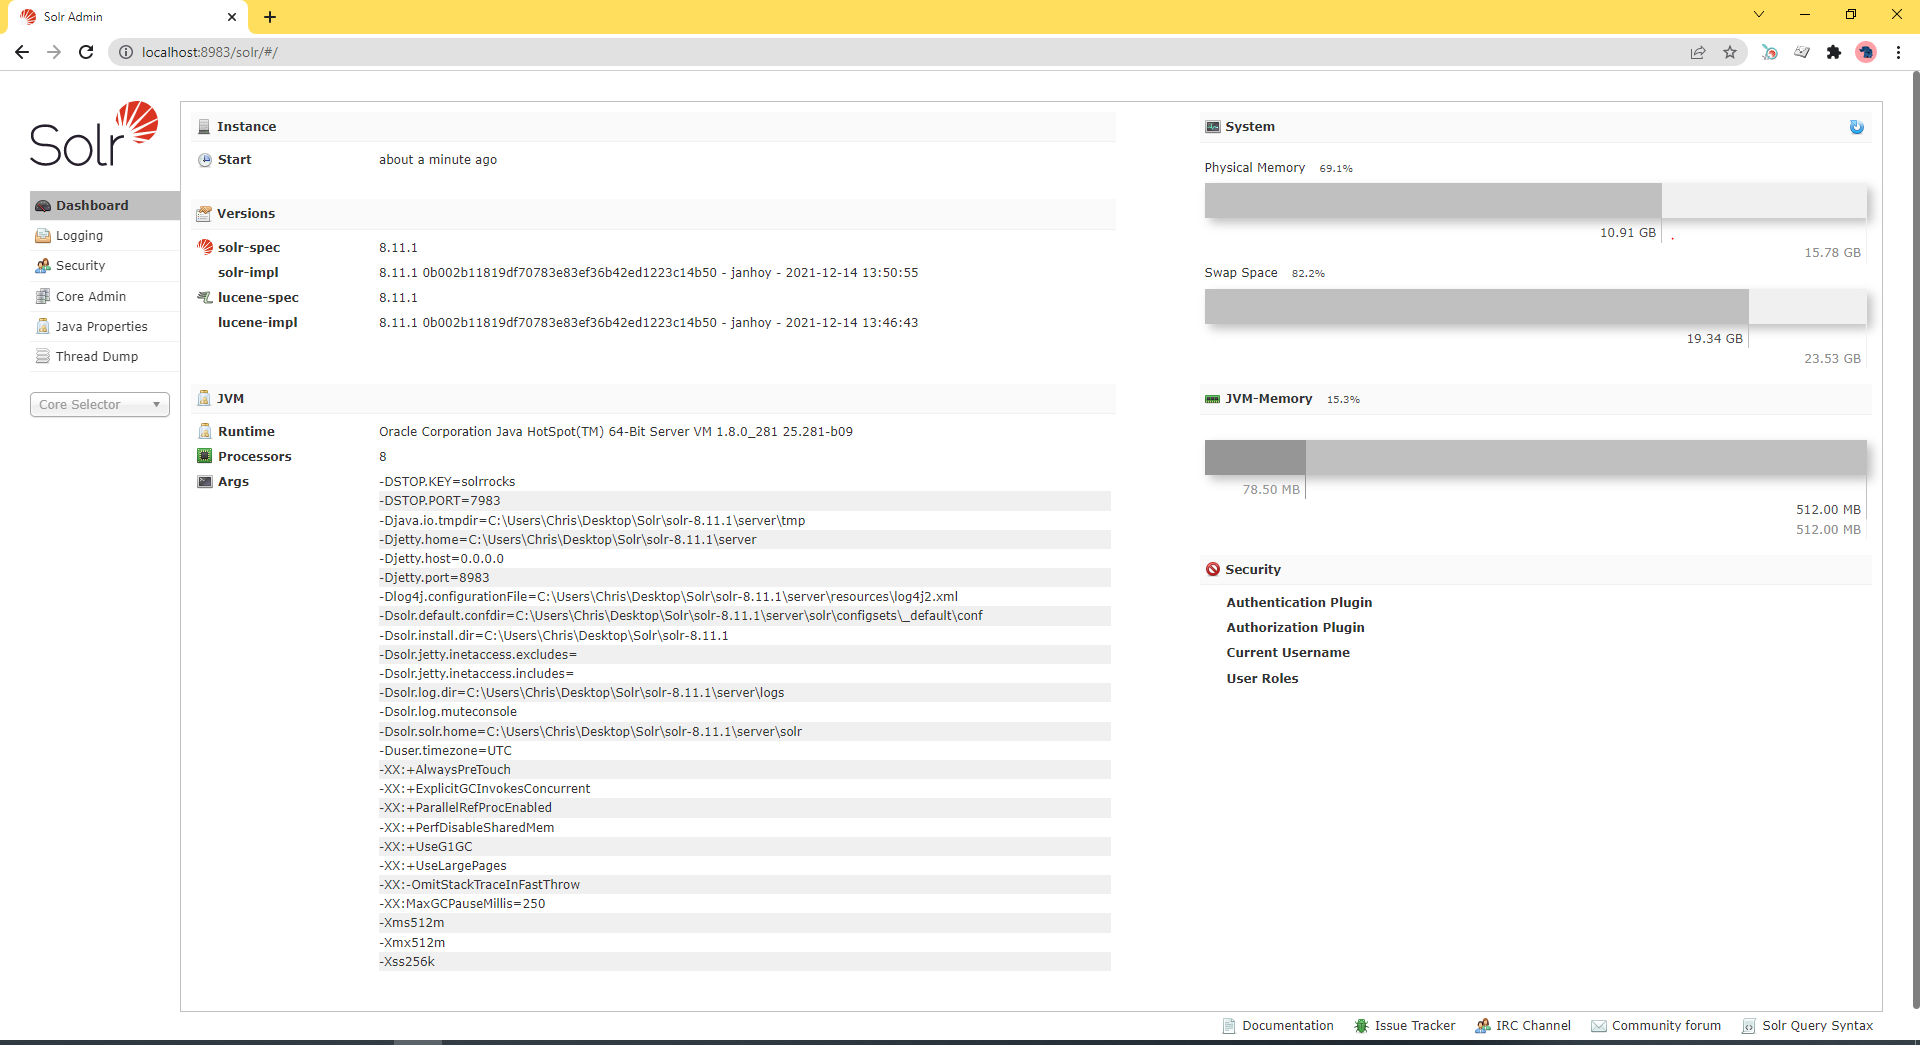This screenshot has height=1045, width=1920.
Task: Open tab search chevron in title bar
Action: point(1759,15)
